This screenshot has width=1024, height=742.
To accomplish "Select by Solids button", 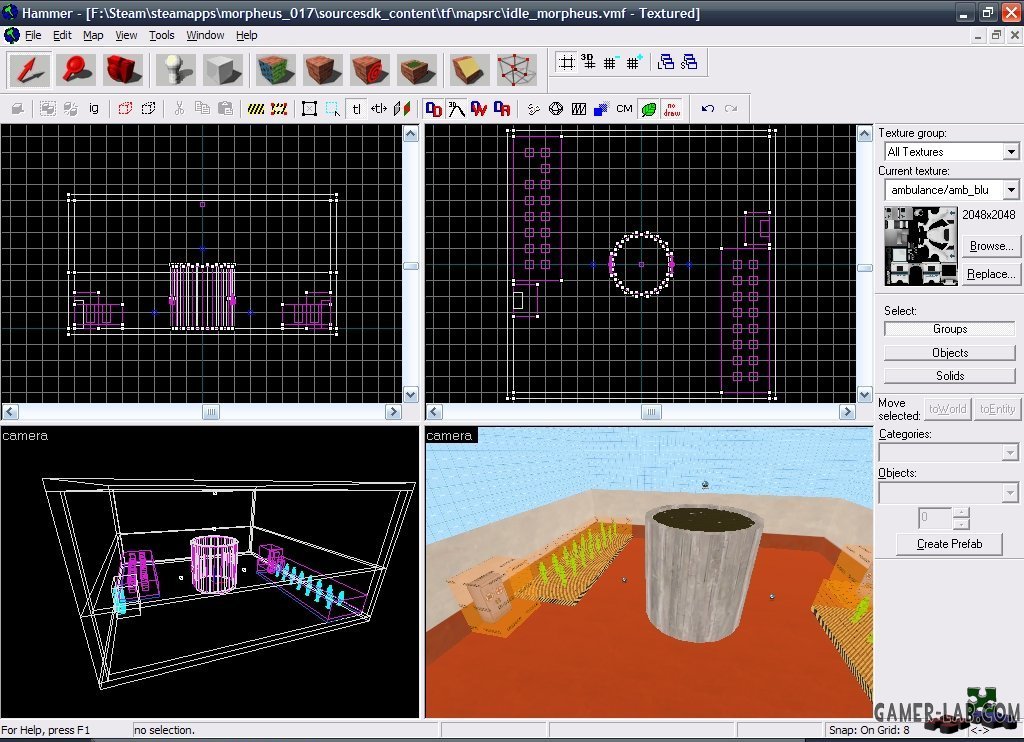I will point(950,376).
